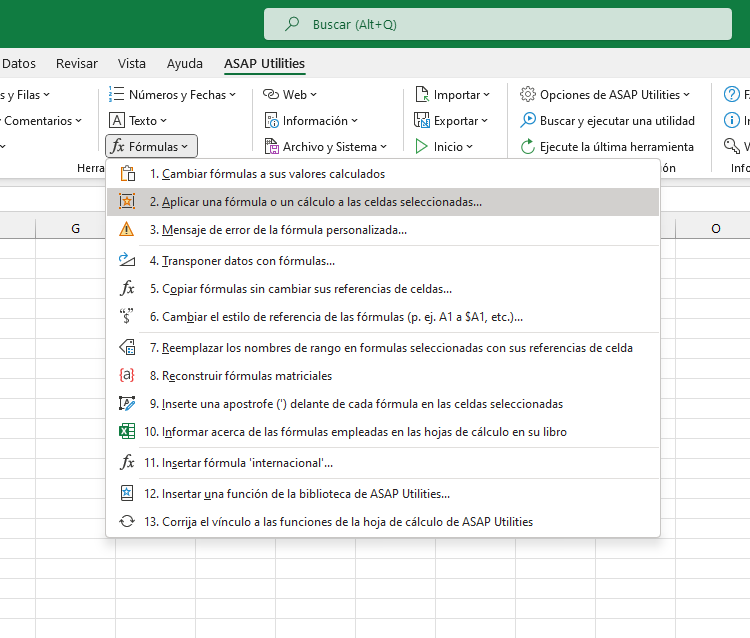Image resolution: width=750 pixels, height=638 pixels.
Task: Click the refresh icon for Corrija el vínculo
Action: pos(127,521)
